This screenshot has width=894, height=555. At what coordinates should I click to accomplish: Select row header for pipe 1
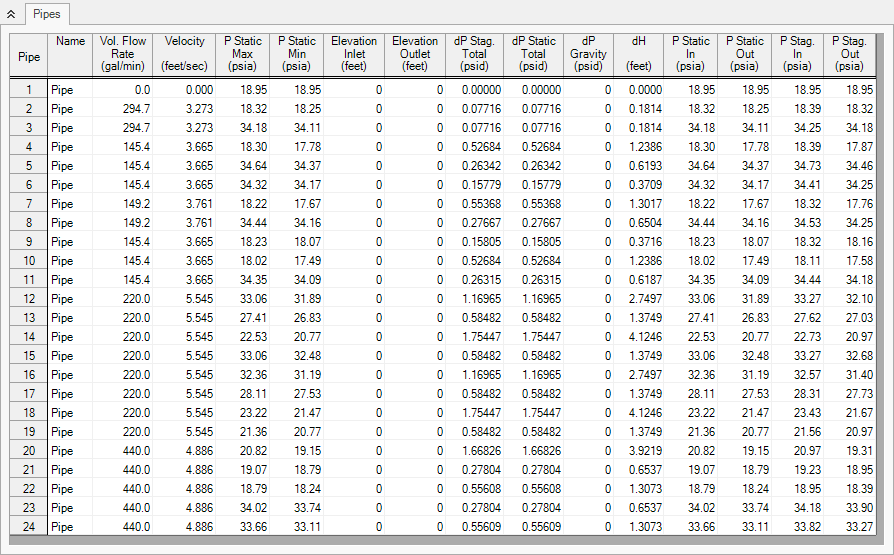29,90
